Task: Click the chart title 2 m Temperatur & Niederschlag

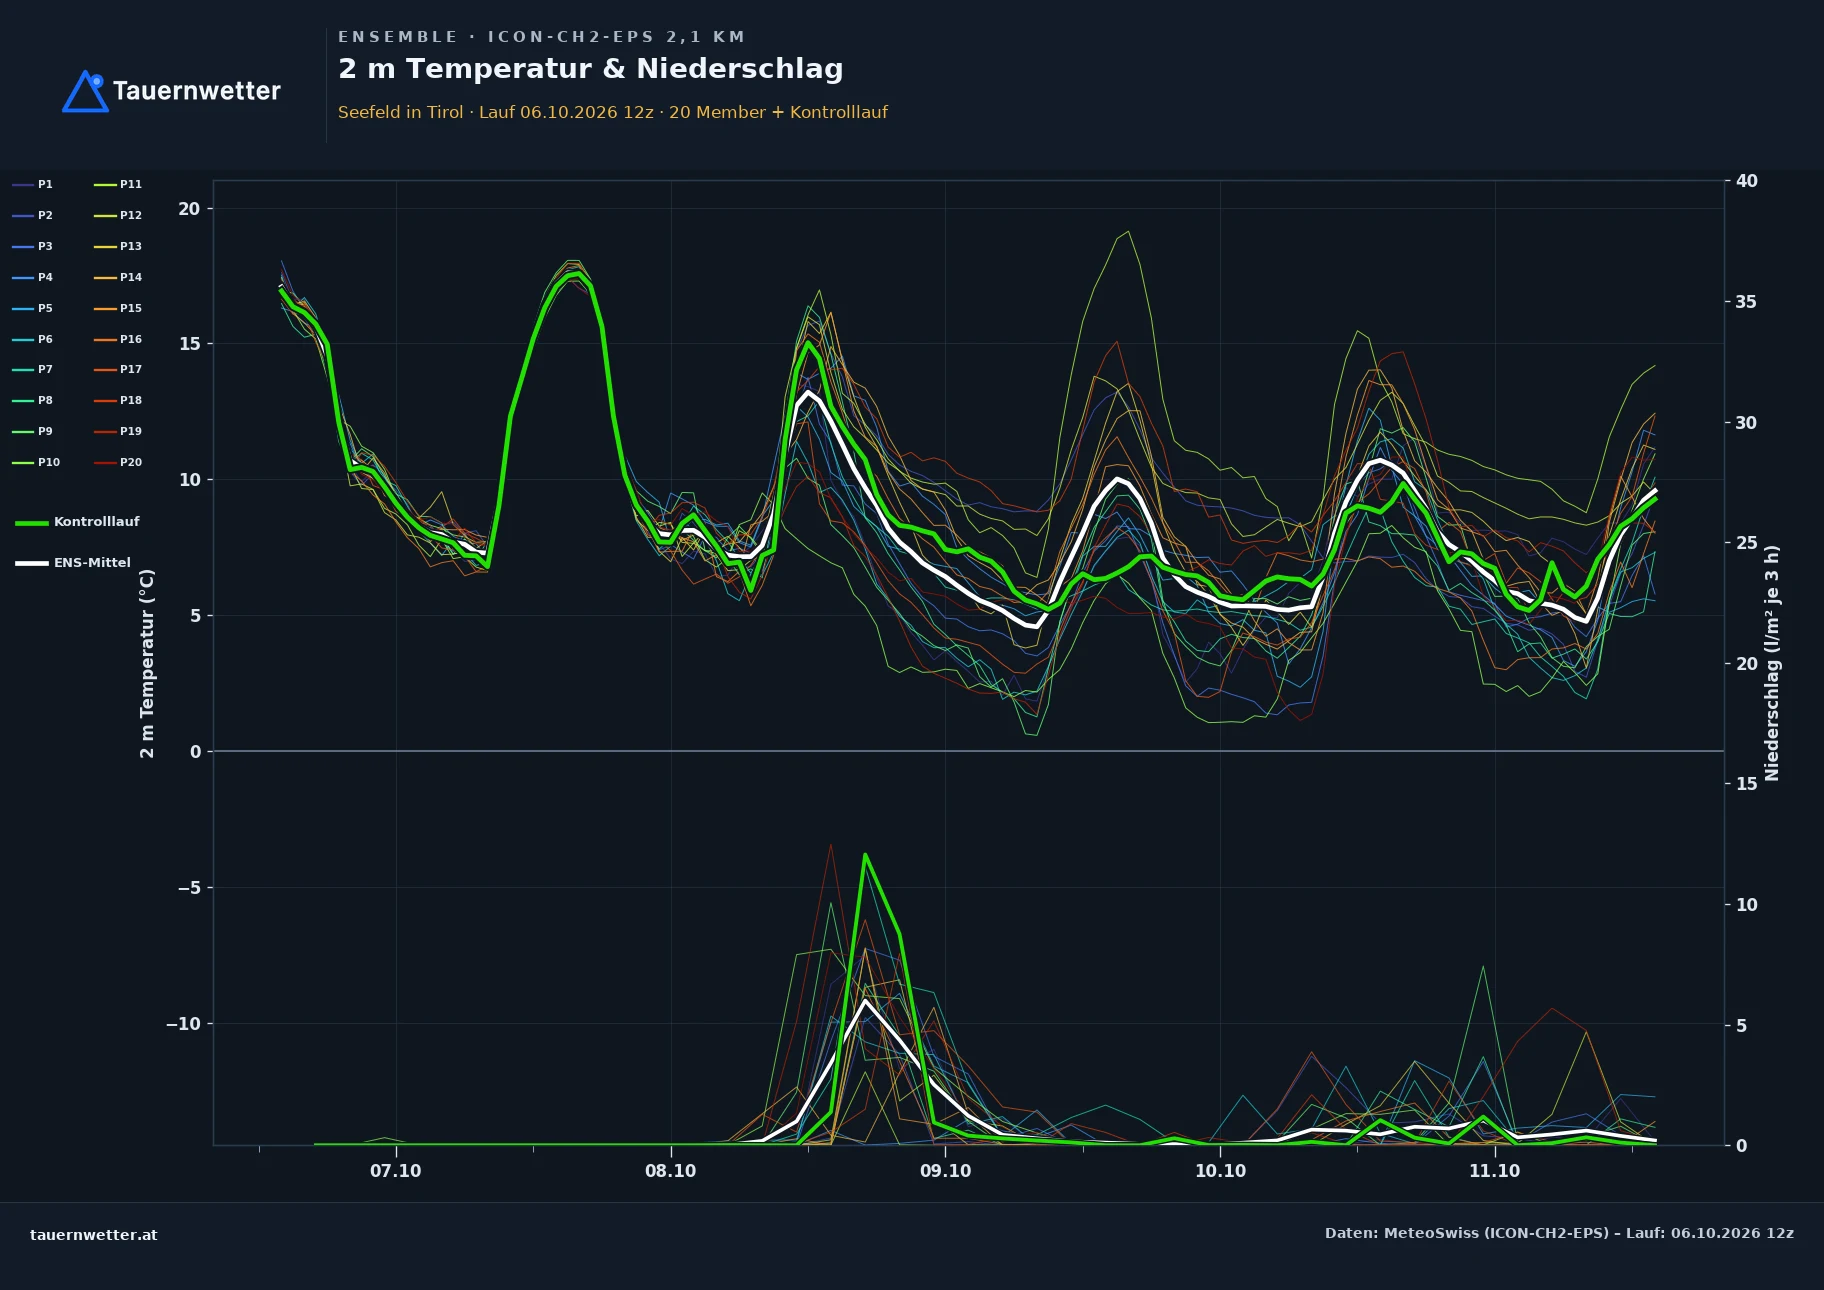Action: [x=591, y=68]
